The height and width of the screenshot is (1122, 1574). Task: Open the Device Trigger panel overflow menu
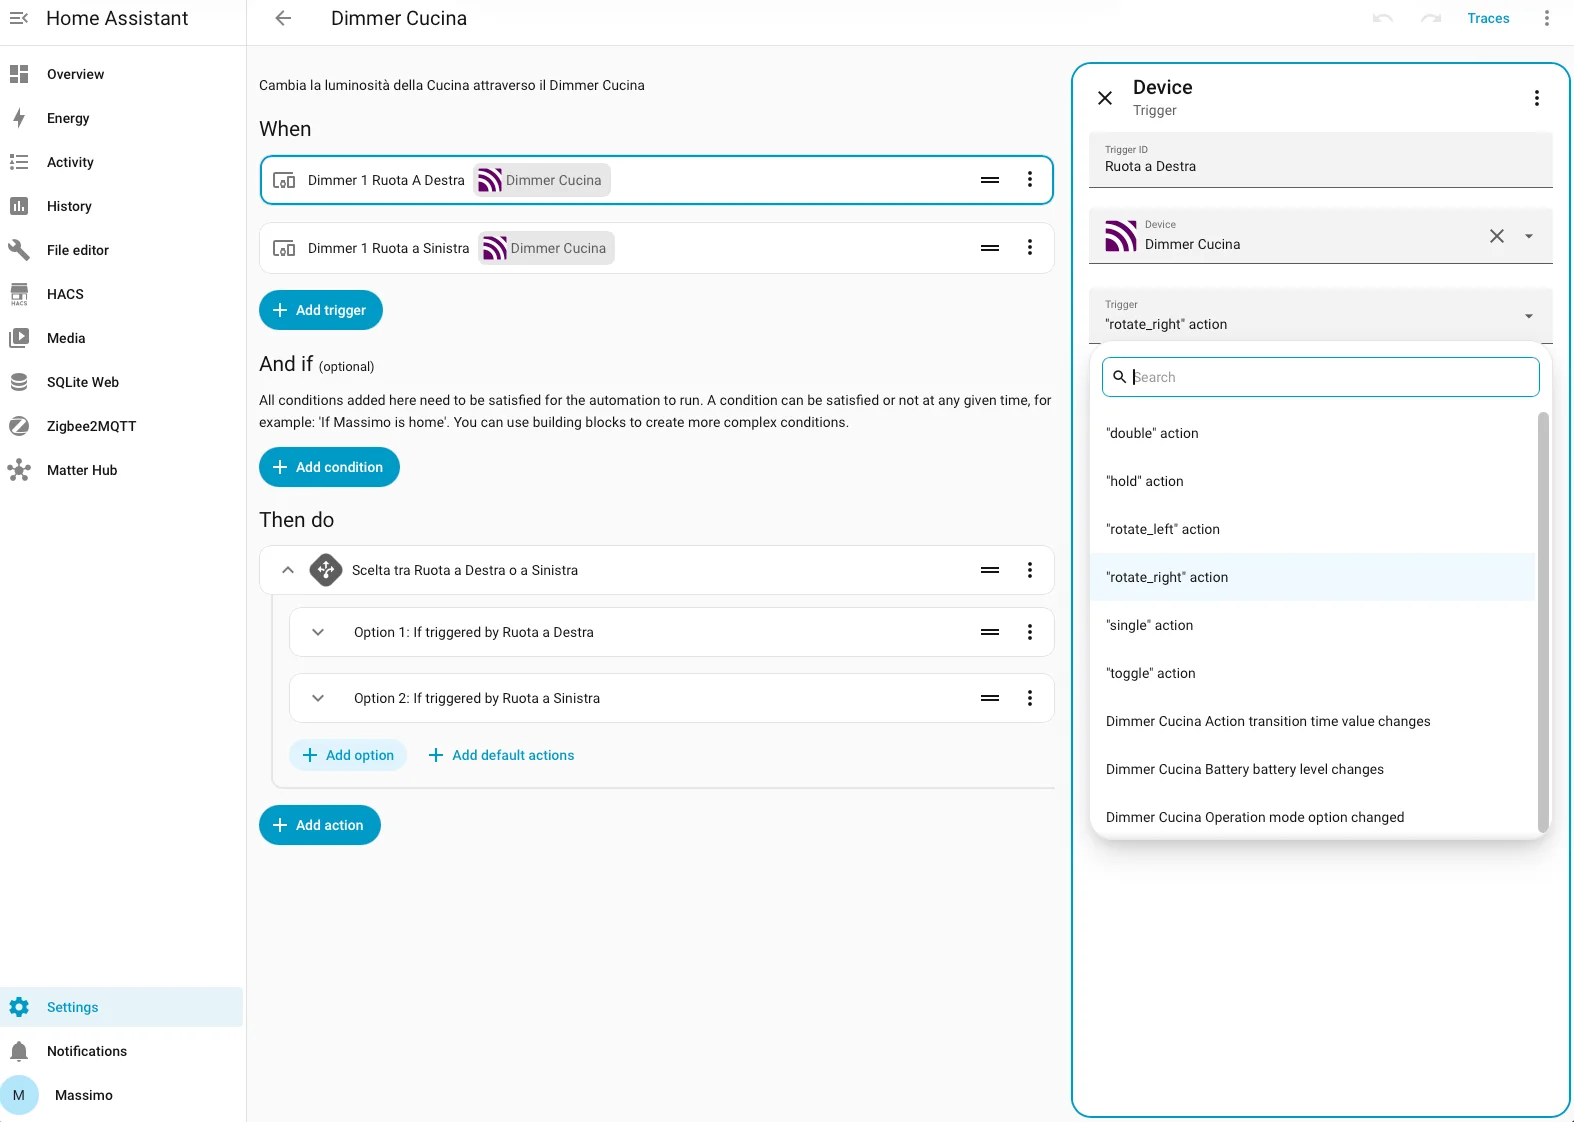tap(1537, 98)
